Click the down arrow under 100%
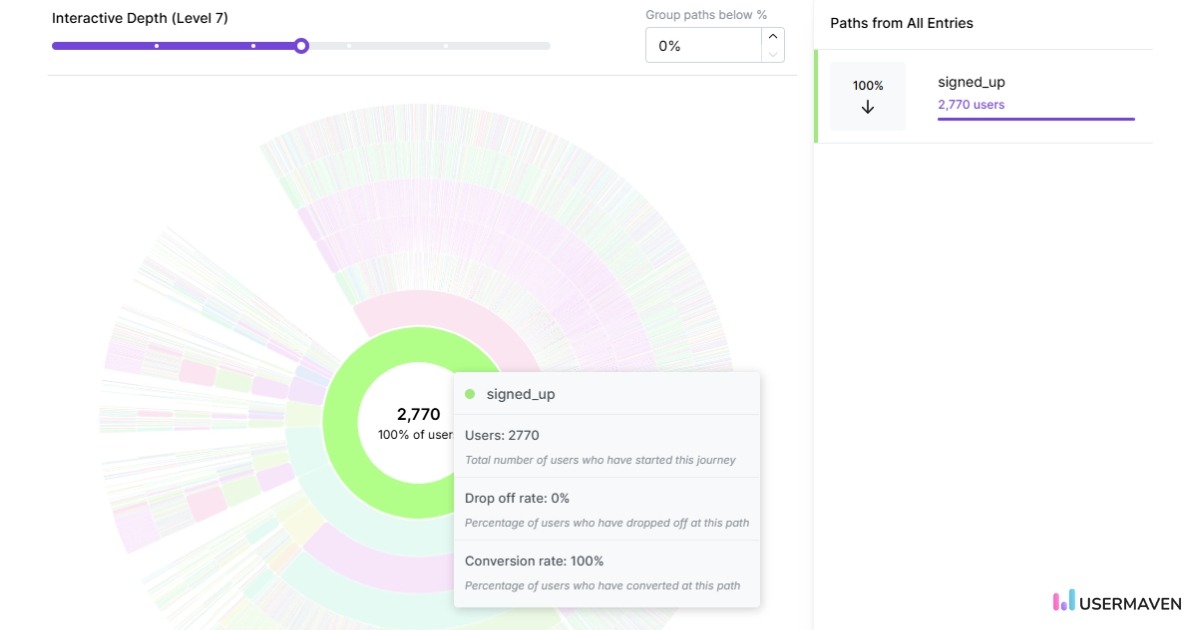Viewport: 1200px width, 630px height. click(867, 107)
